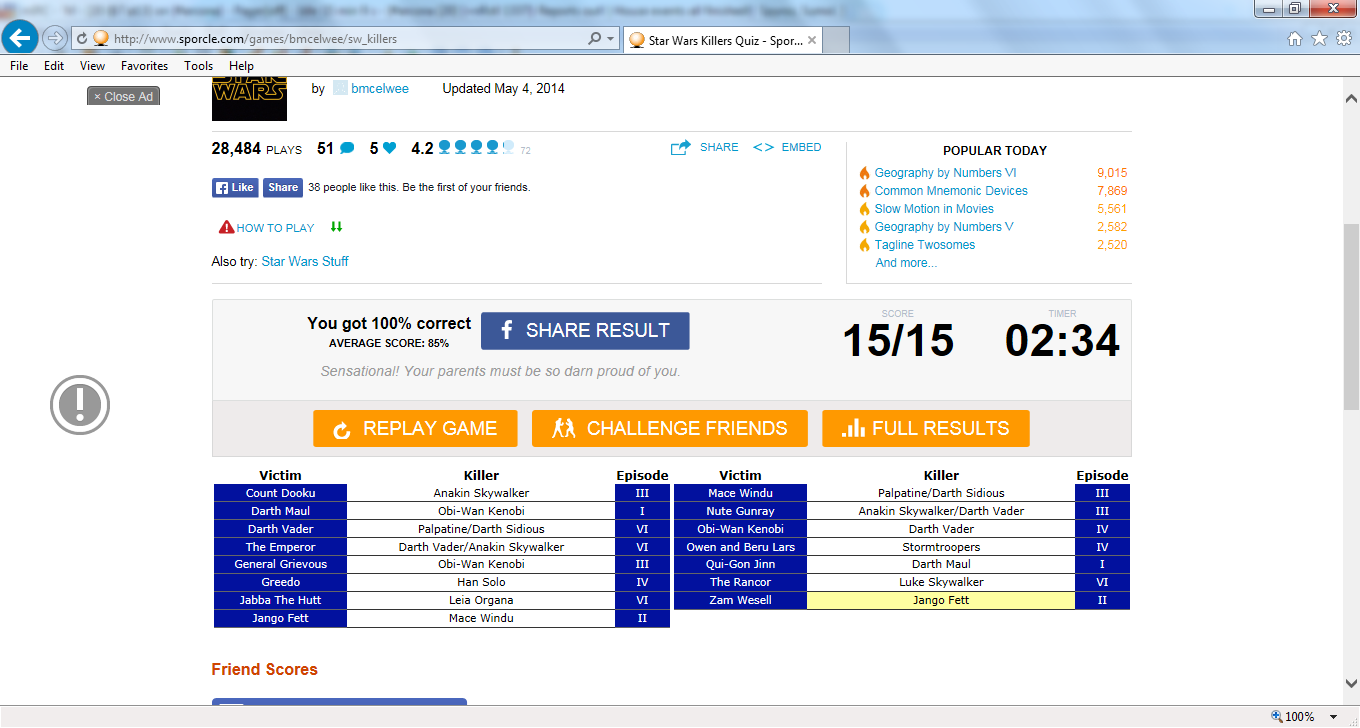The image size is (1360, 728).
Task: Open the File menu
Action: [x=19, y=66]
